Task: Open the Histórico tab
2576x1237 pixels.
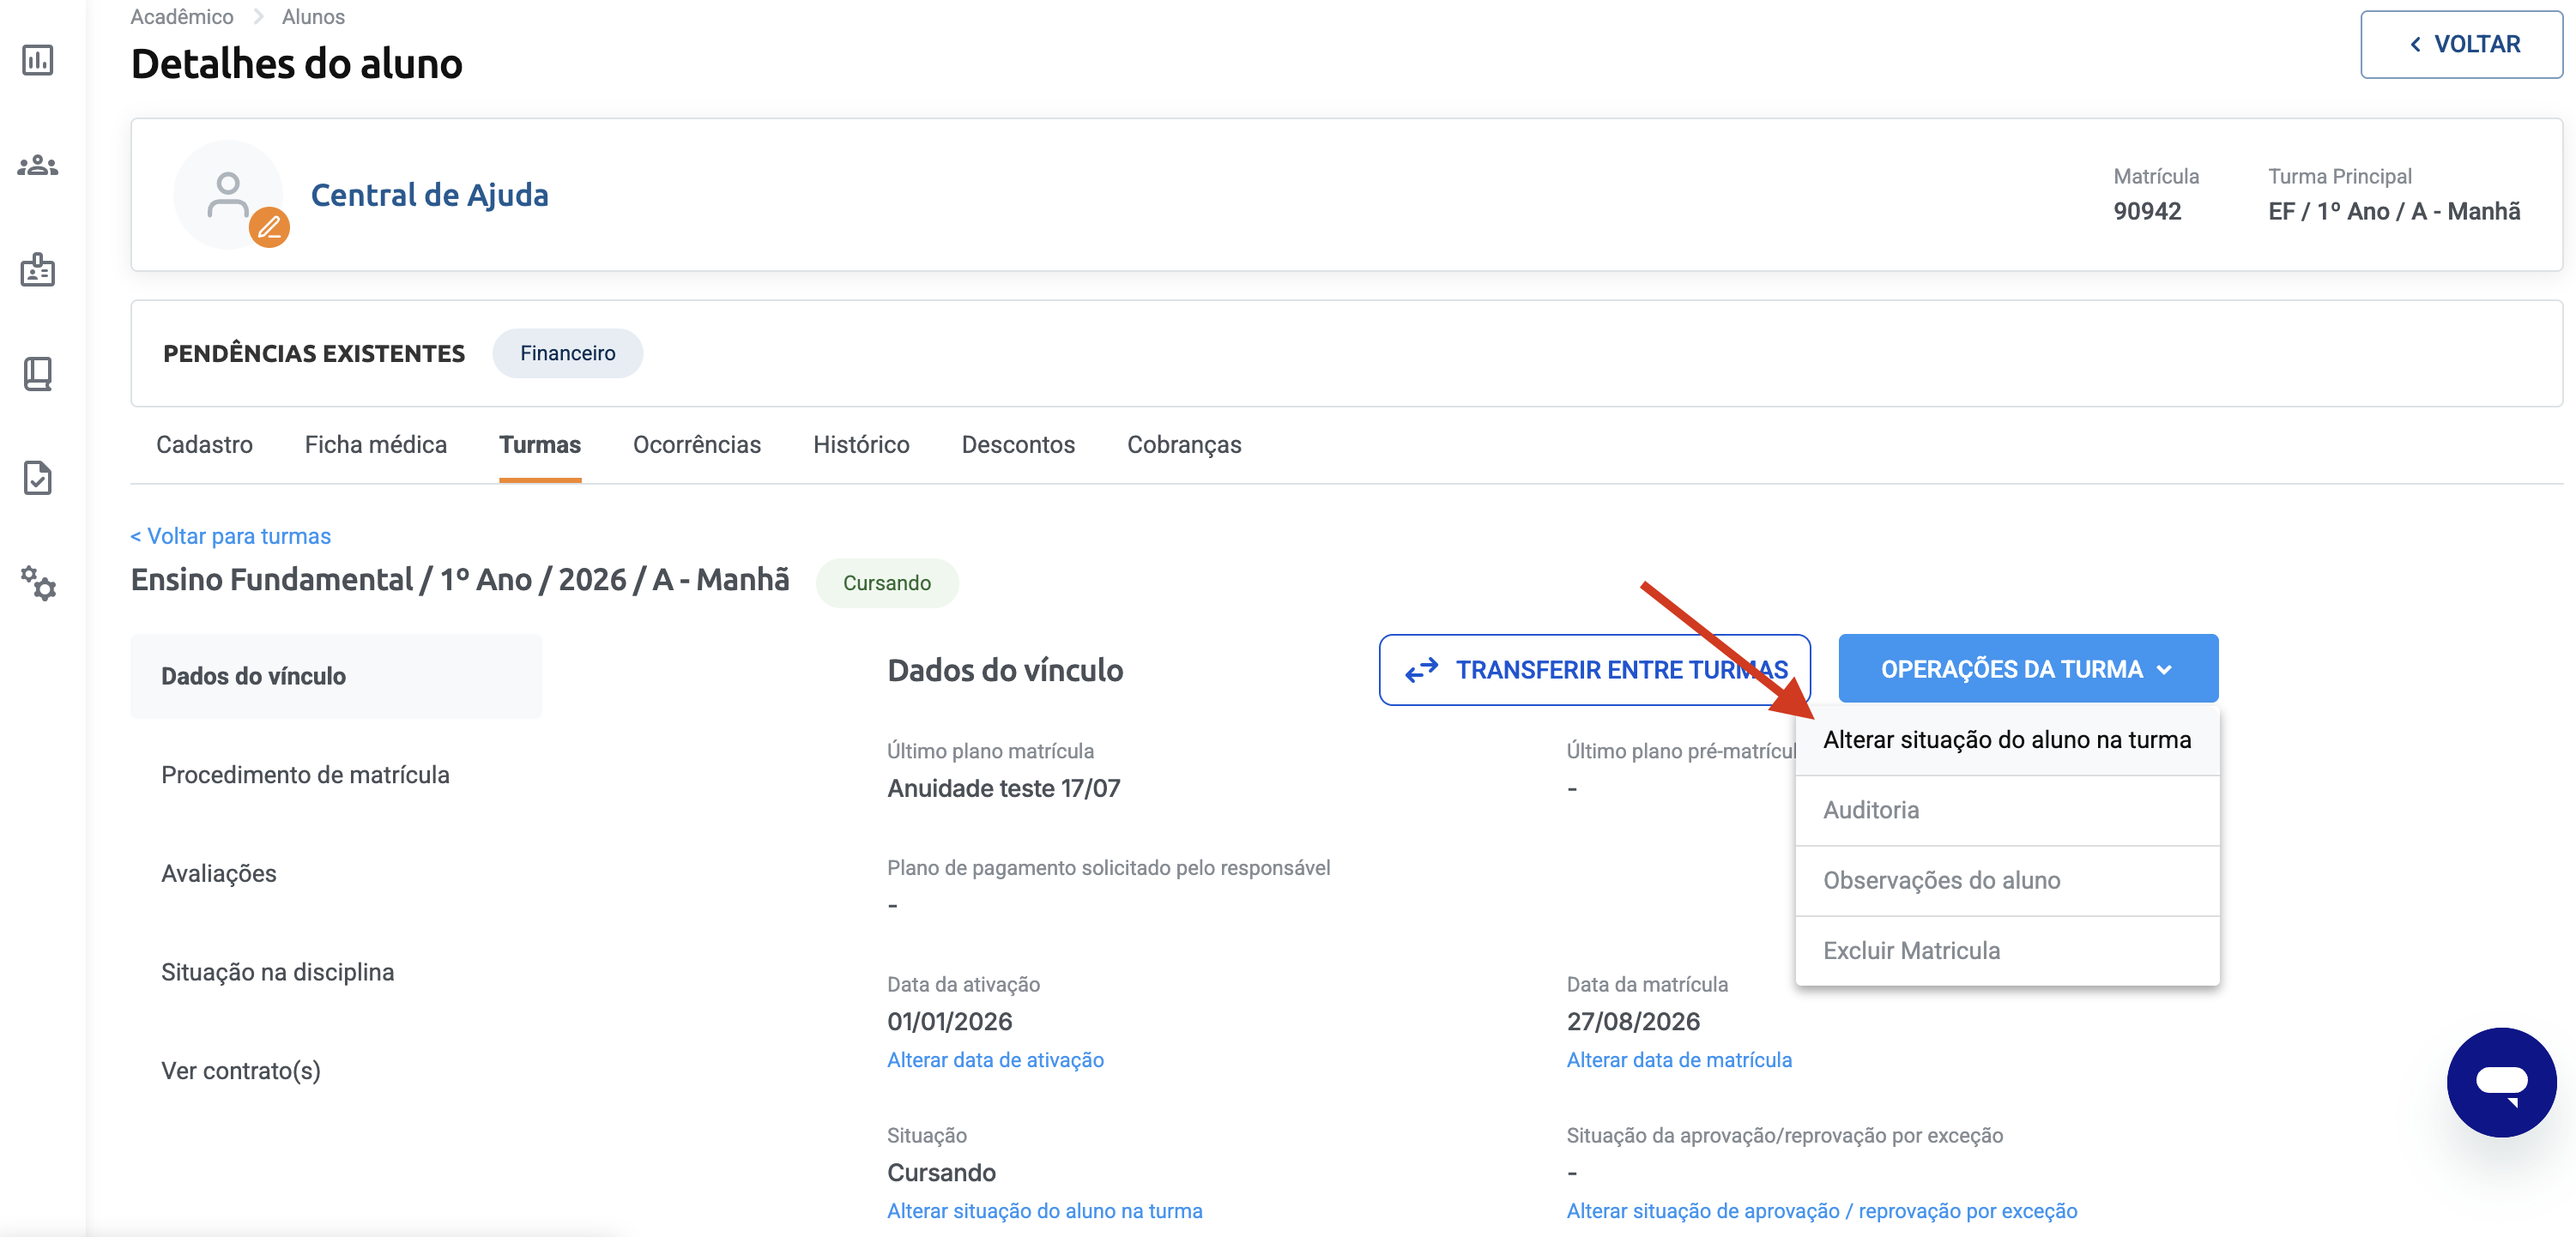Action: pyautogui.click(x=861, y=445)
